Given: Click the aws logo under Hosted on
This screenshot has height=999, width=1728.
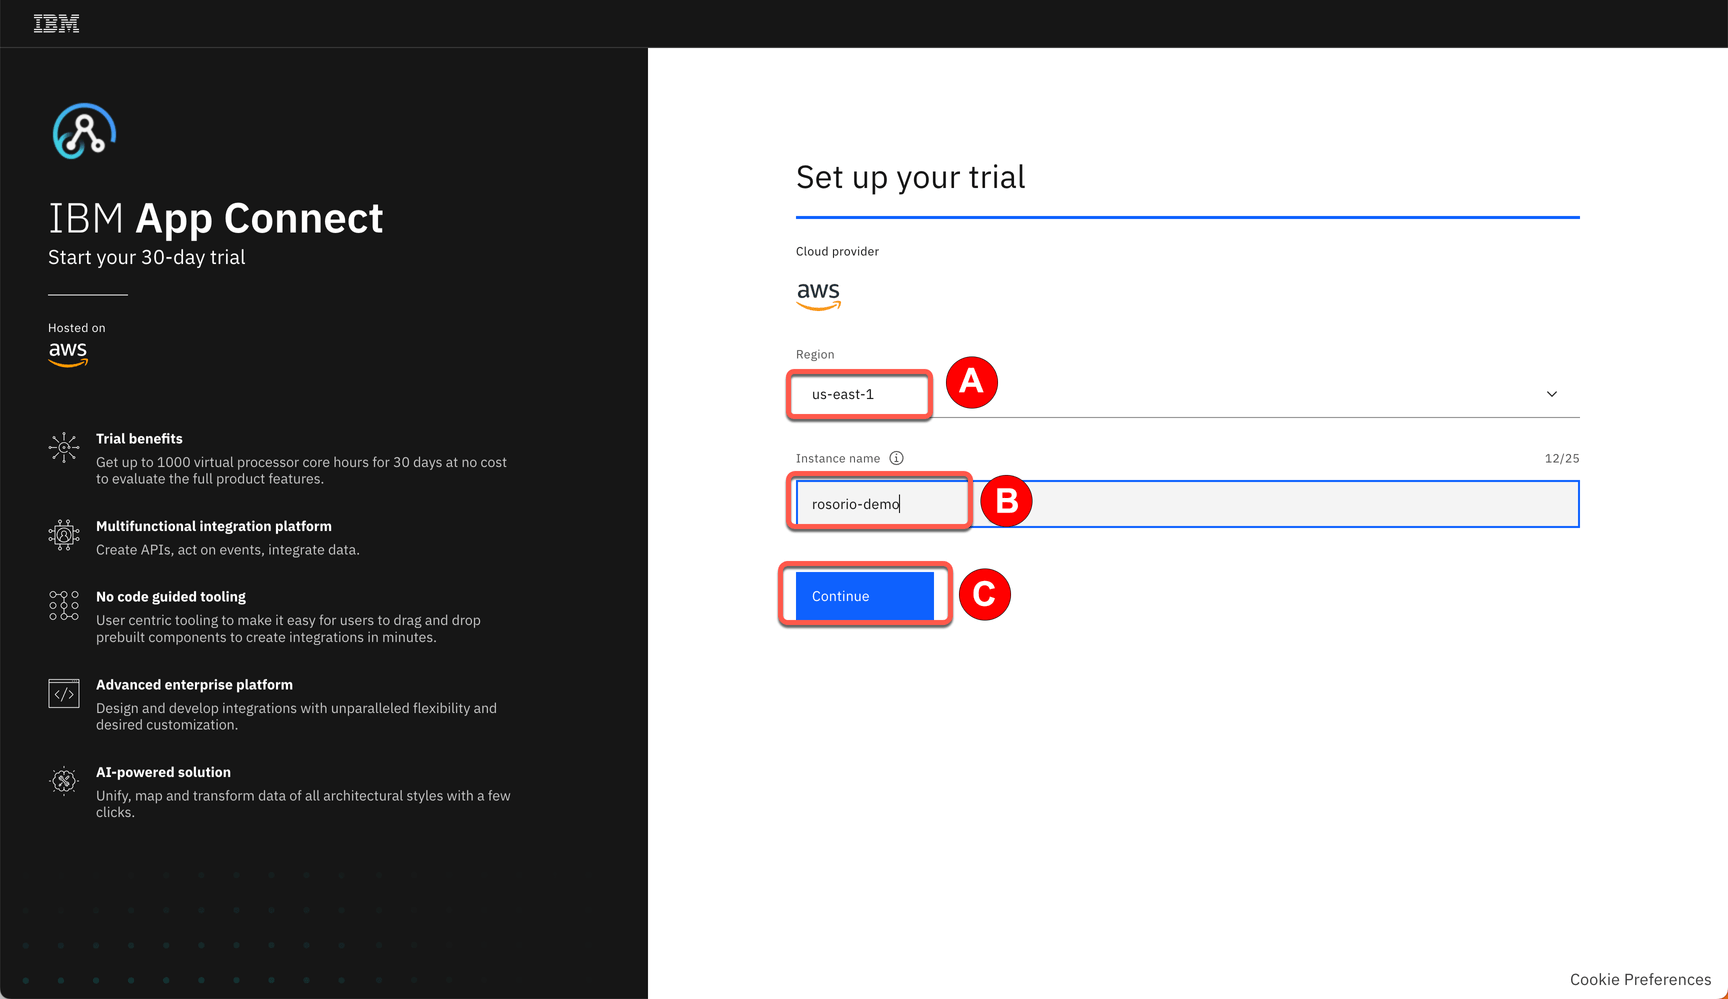Looking at the screenshot, I should pyautogui.click(x=67, y=353).
